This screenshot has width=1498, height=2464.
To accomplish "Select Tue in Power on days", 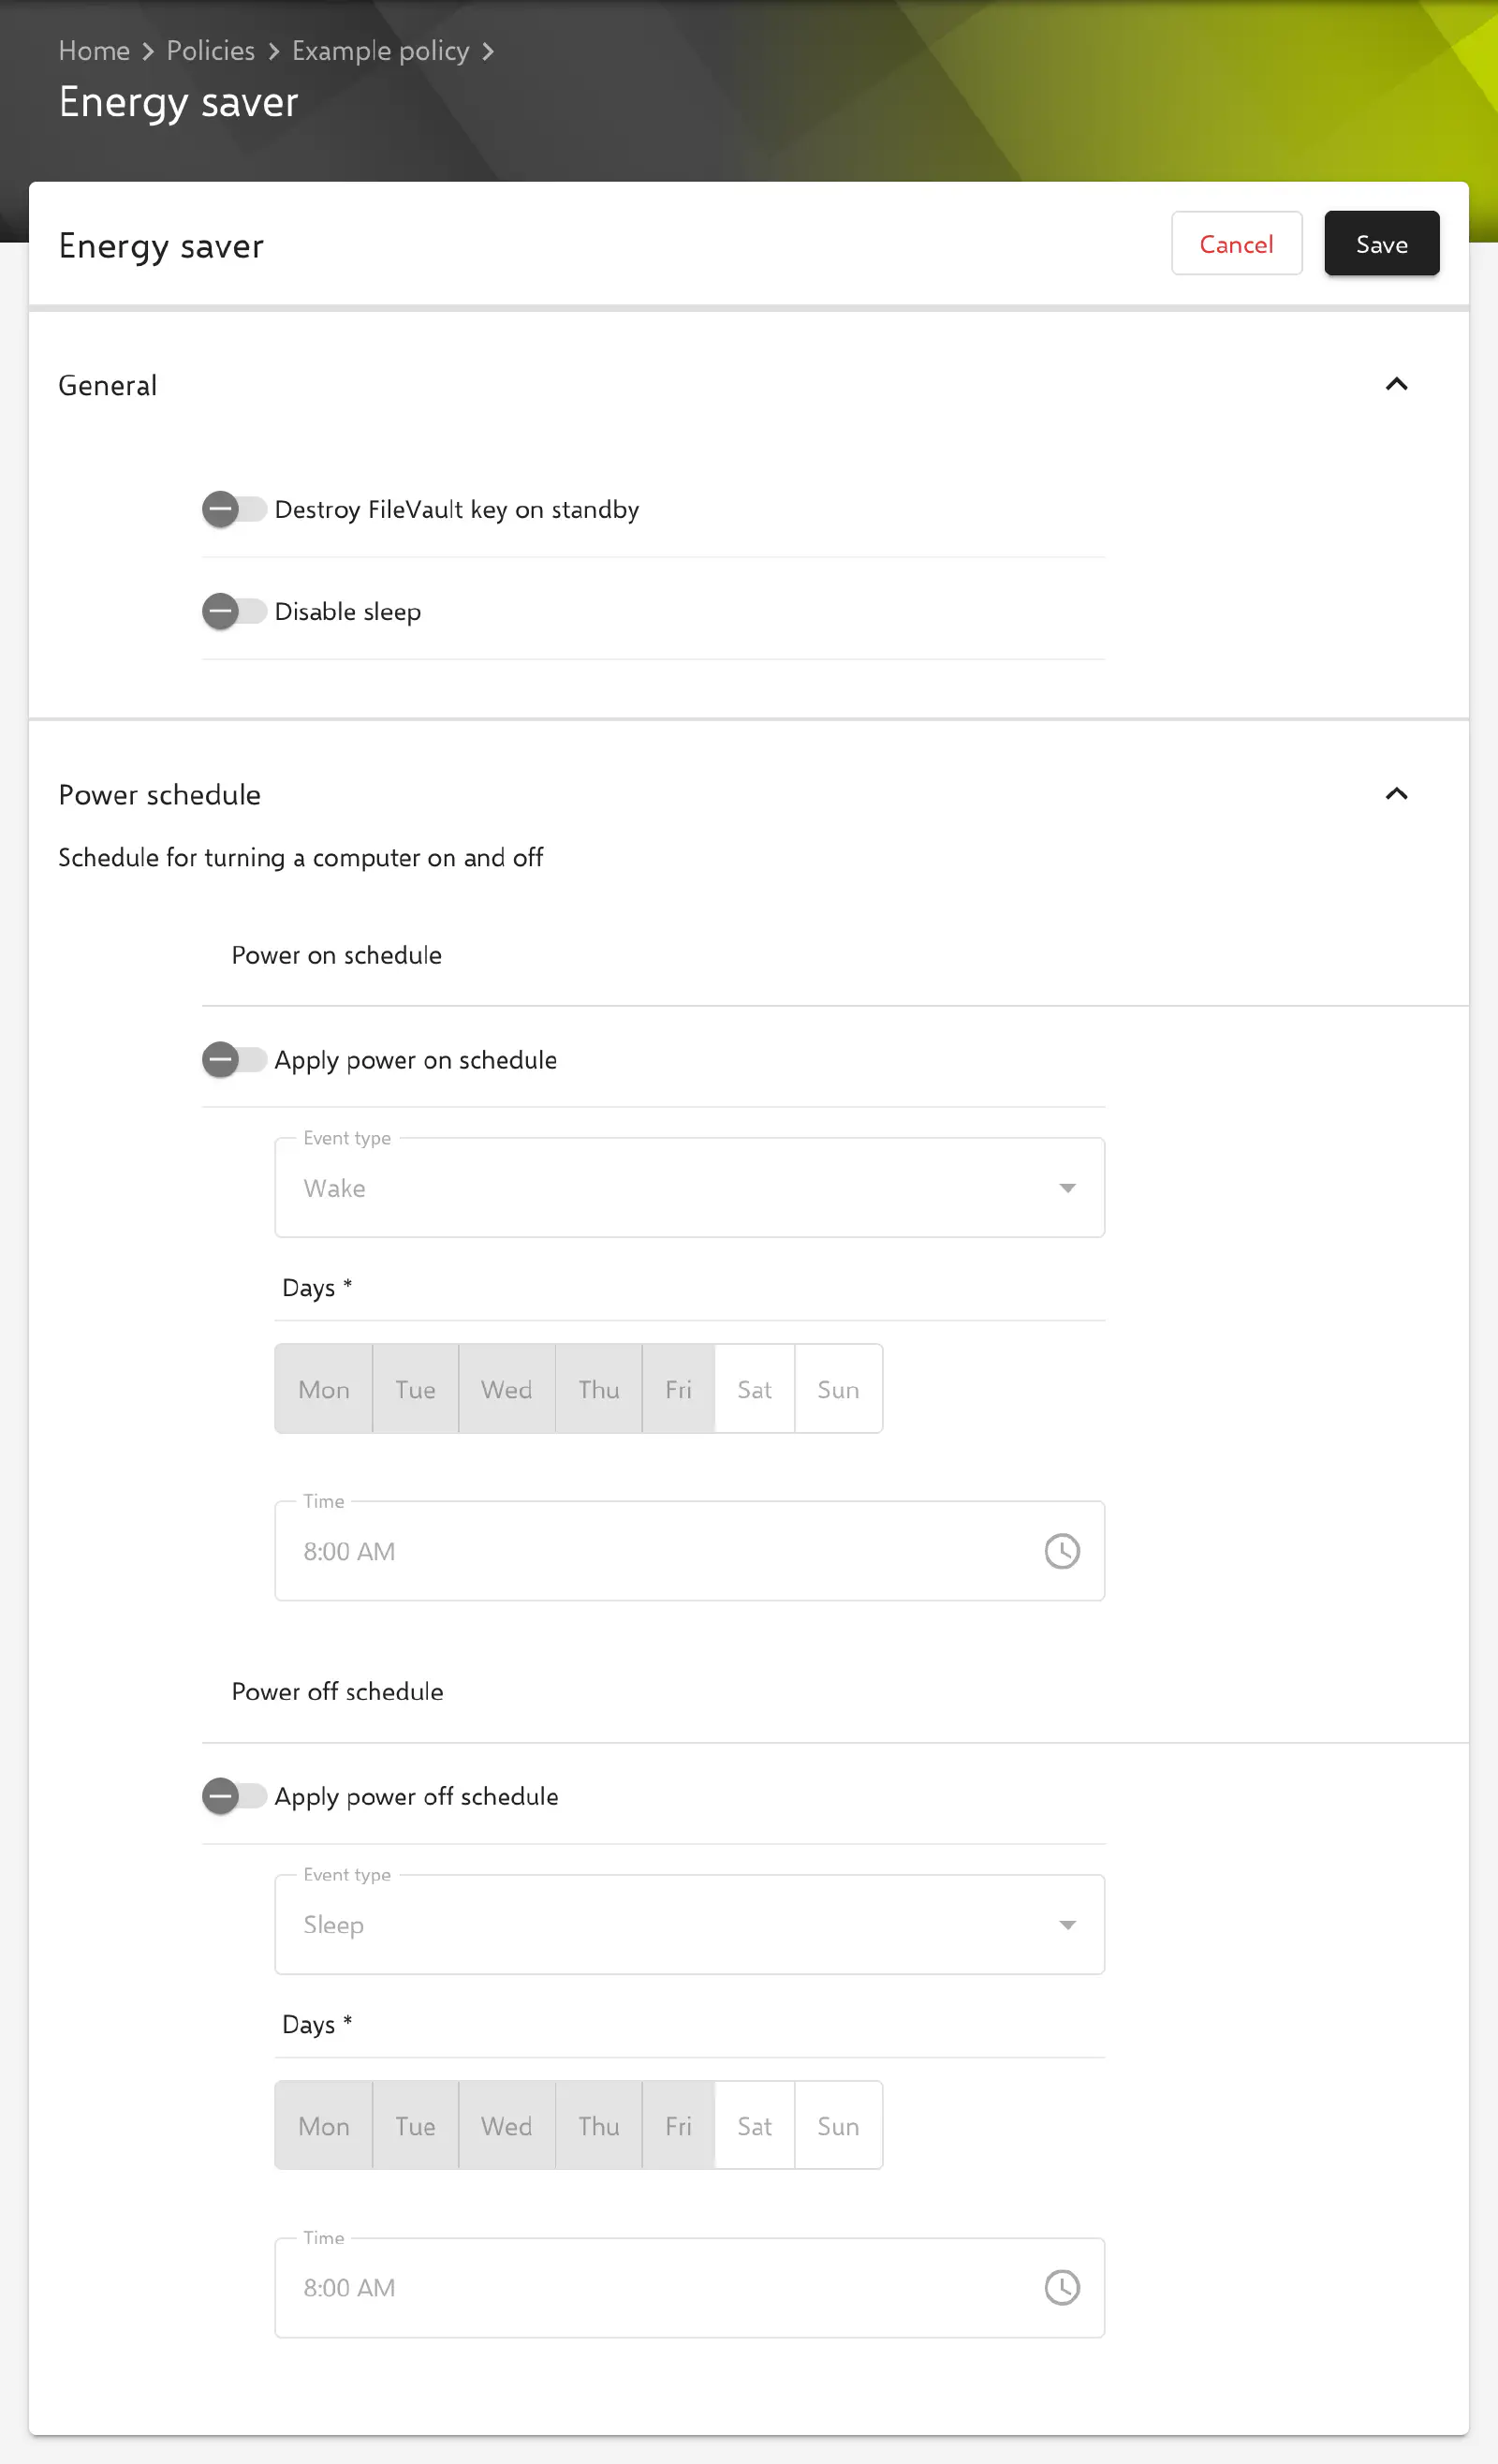I will pos(415,1389).
